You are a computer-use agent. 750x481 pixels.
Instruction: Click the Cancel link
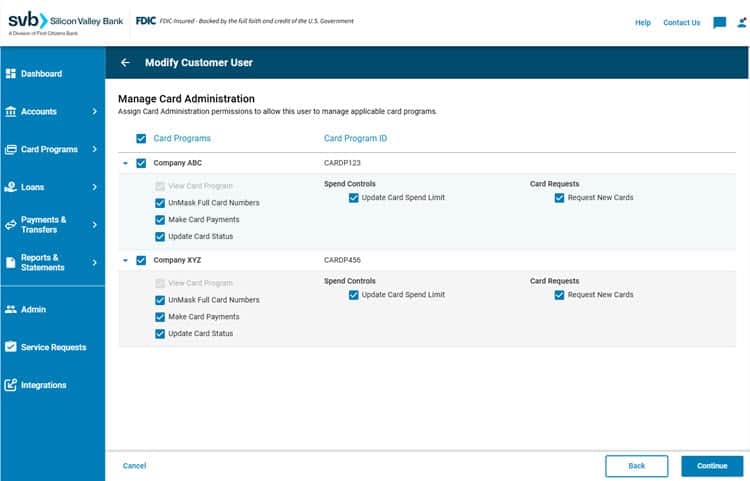(134, 466)
